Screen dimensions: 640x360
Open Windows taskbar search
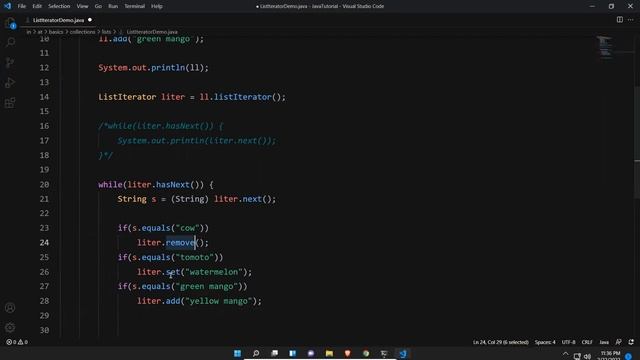256,353
